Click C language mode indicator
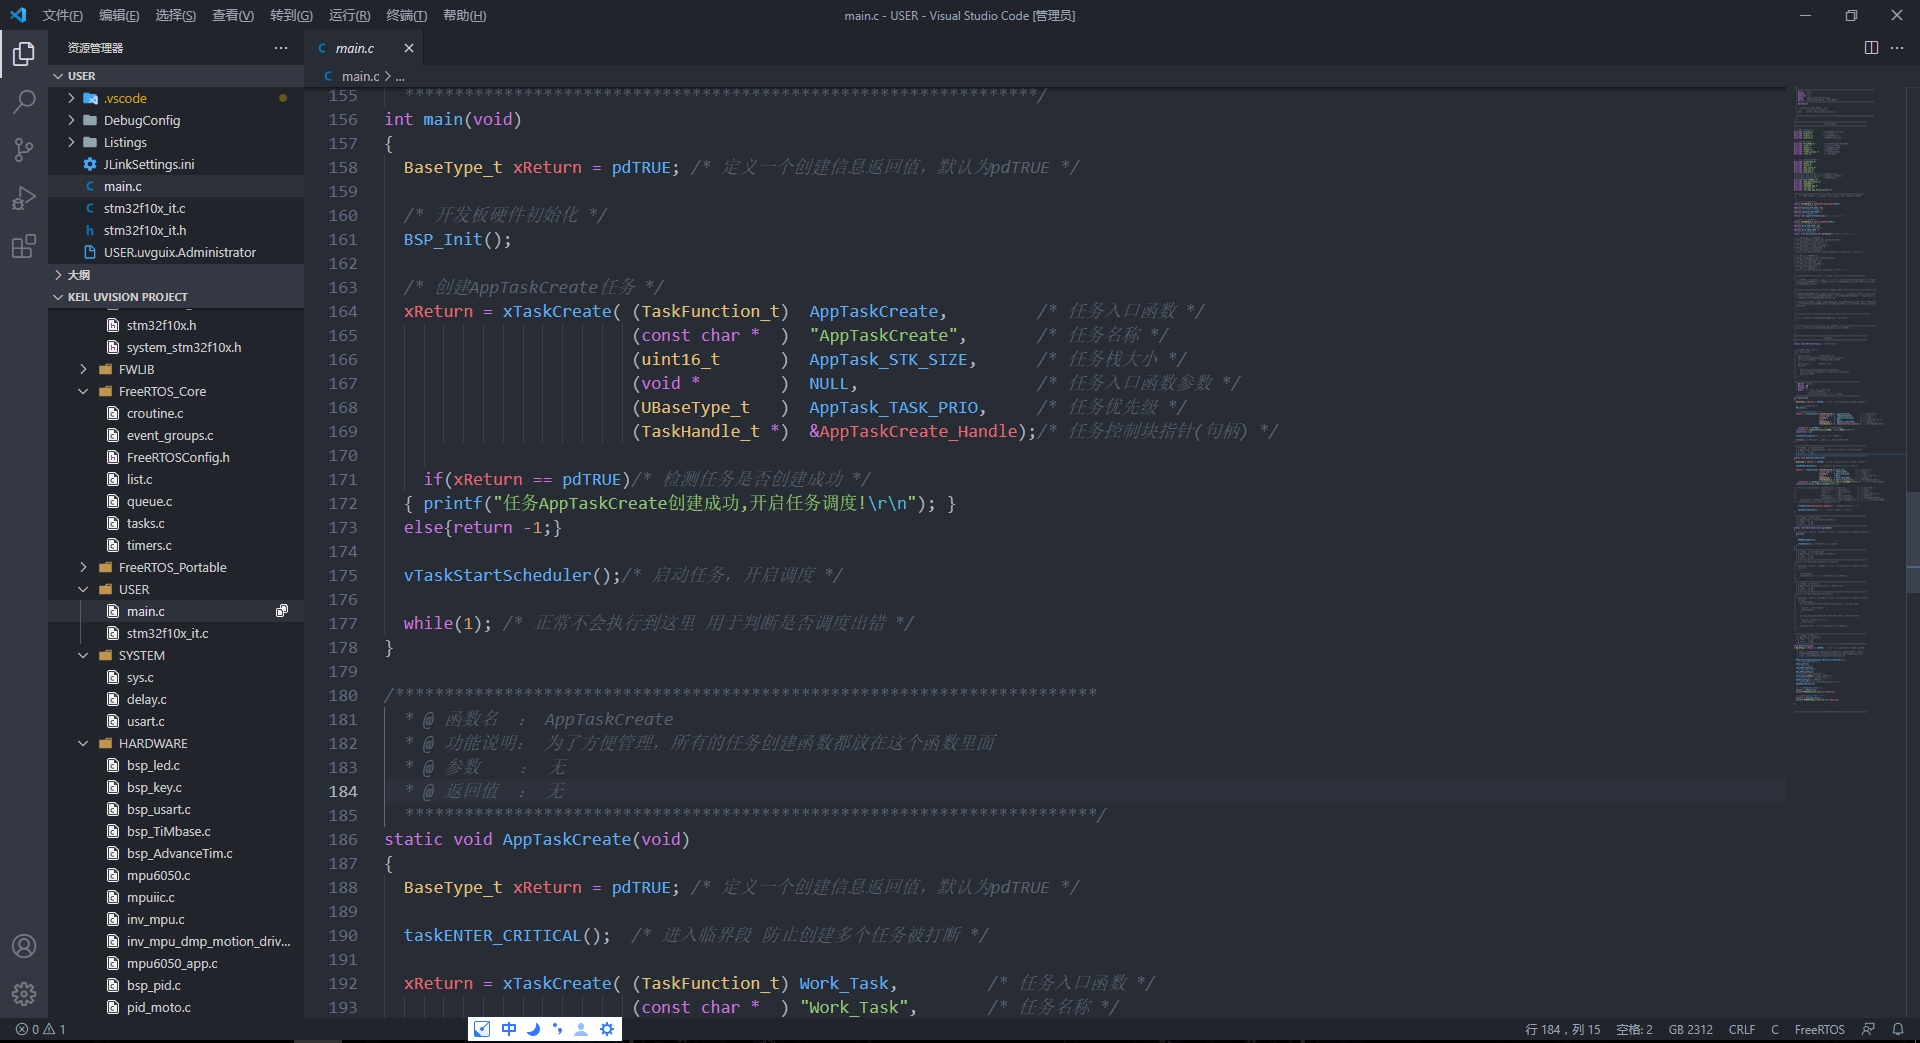The image size is (1920, 1043). 1775,1029
